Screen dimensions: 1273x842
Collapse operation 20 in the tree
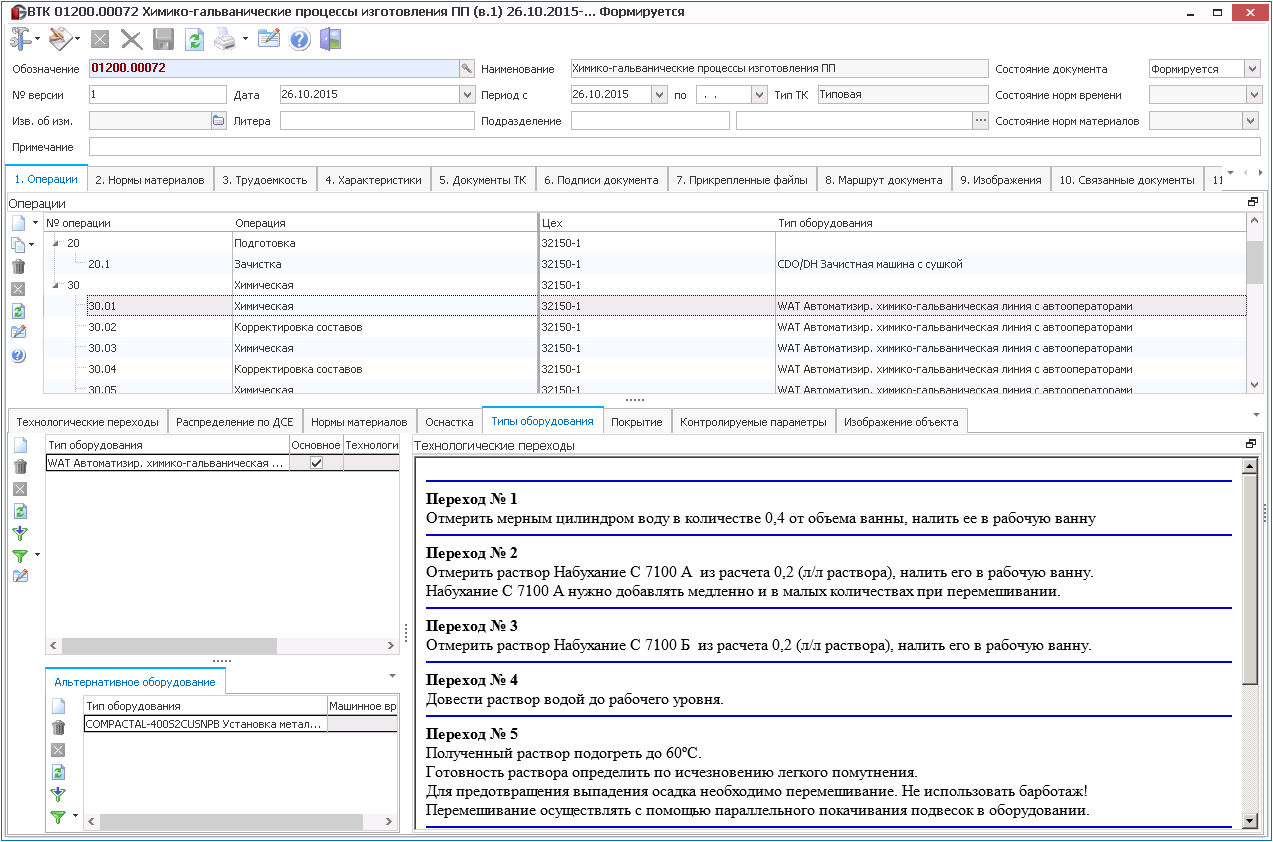point(56,244)
